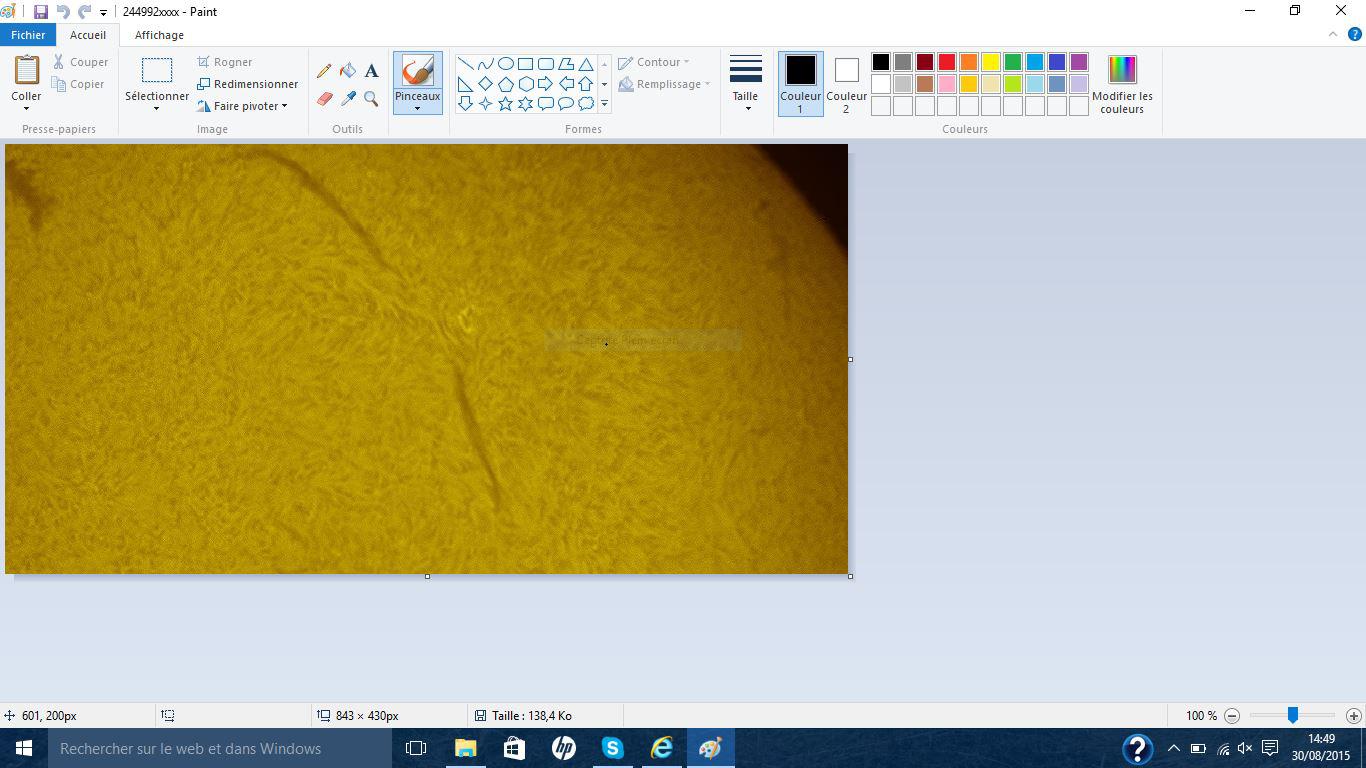Select the Pencil tool
Viewport: 1366px width, 768px height.
tap(324, 71)
